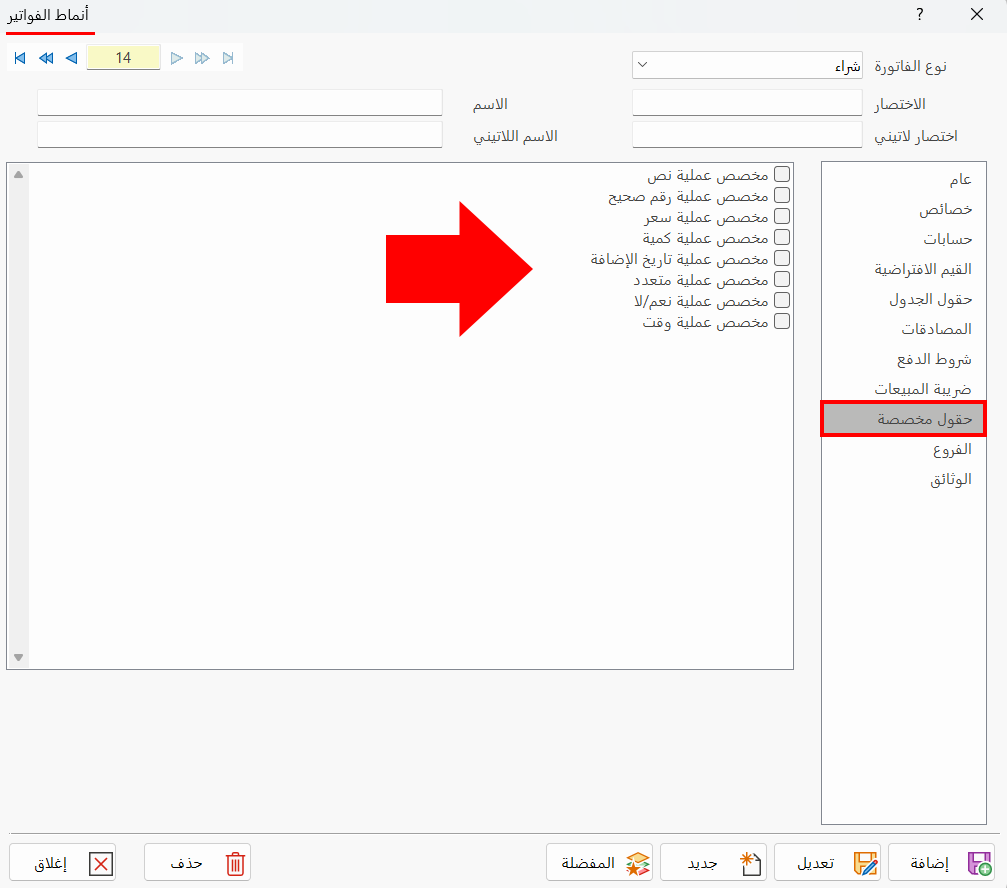Open the نوع الفاتورة dropdown
1007x888 pixels.
point(747,65)
